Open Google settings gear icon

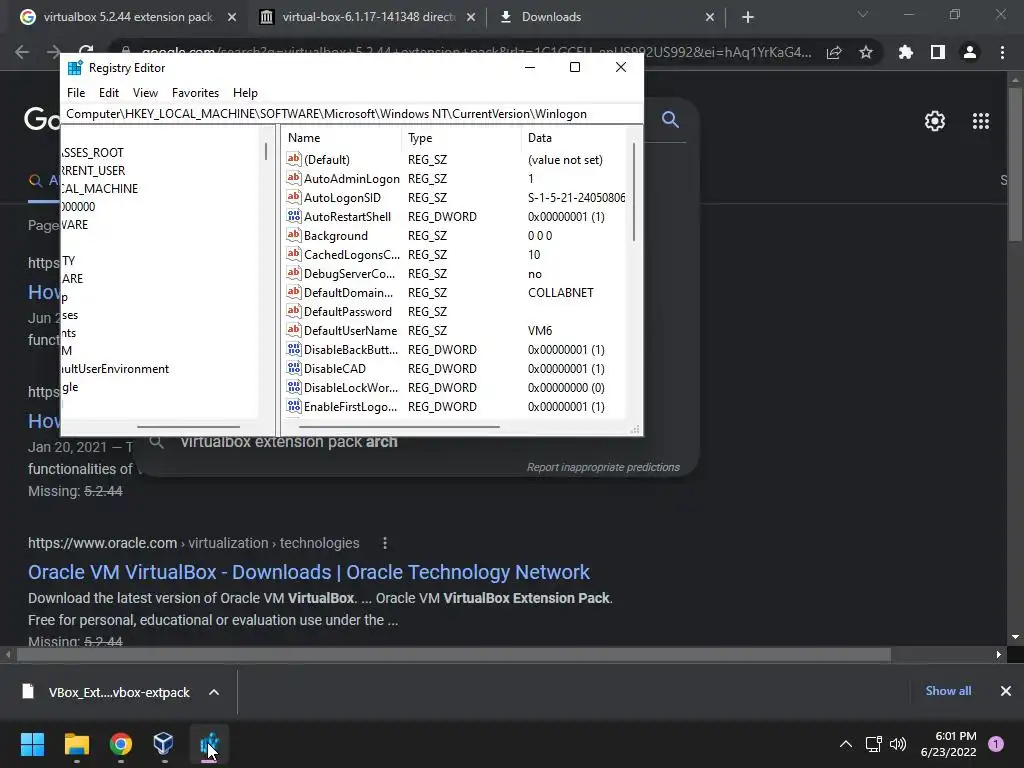pyautogui.click(x=935, y=121)
